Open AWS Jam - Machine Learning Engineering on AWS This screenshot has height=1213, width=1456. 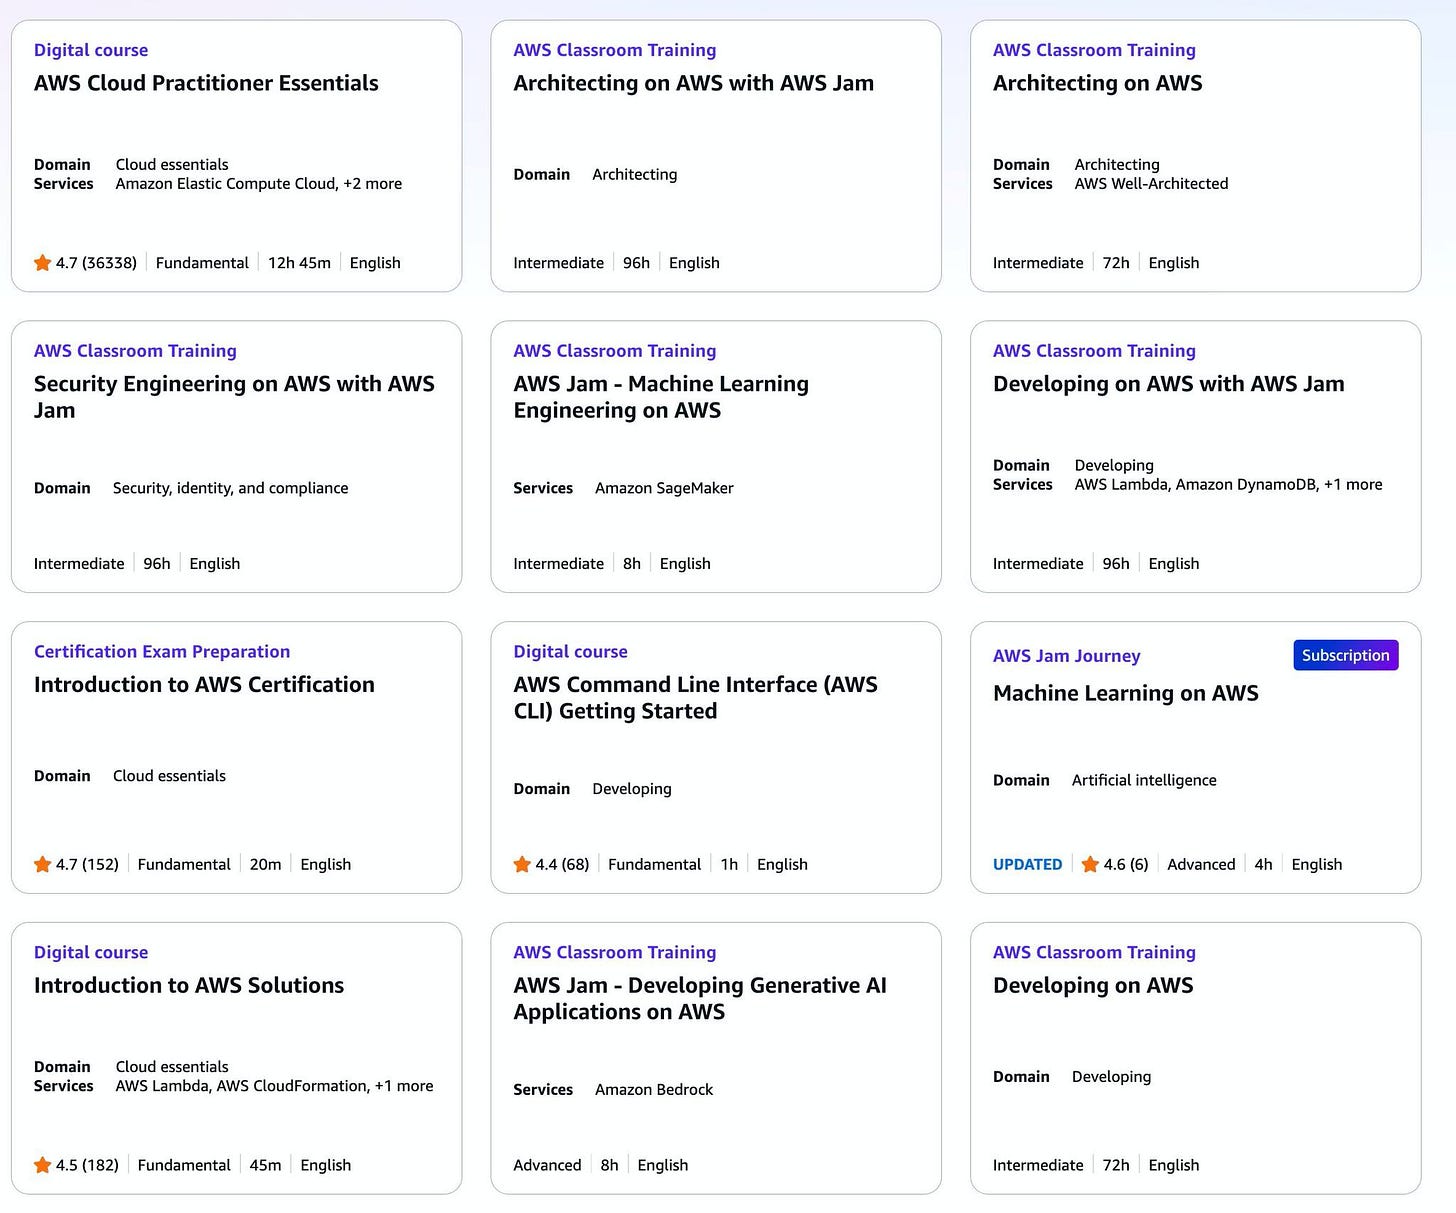coord(661,397)
